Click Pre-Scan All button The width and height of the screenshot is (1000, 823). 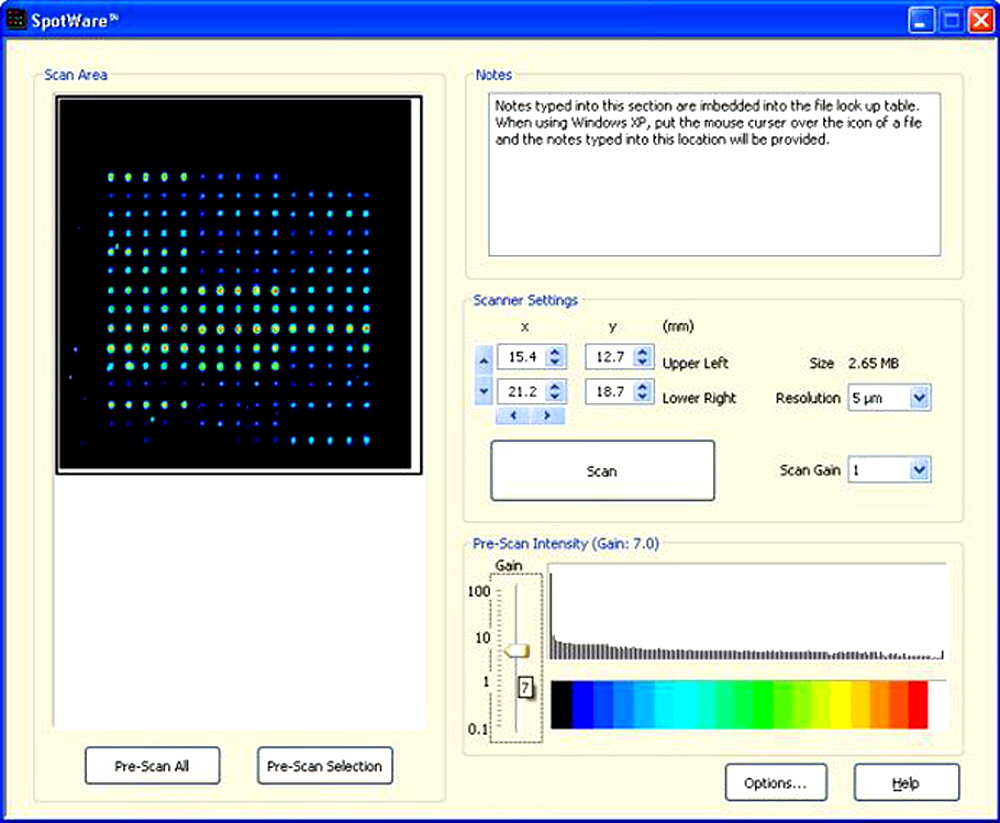(x=152, y=766)
